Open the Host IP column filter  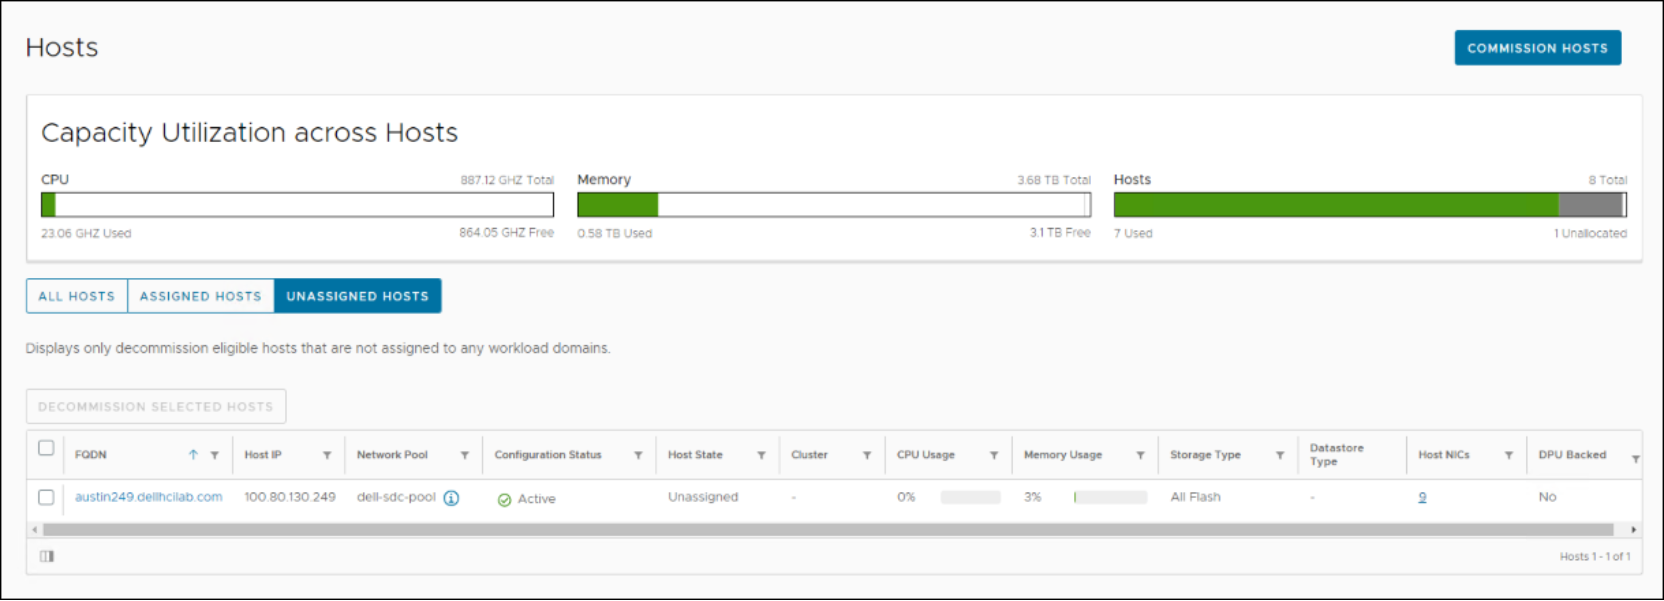coord(327,456)
